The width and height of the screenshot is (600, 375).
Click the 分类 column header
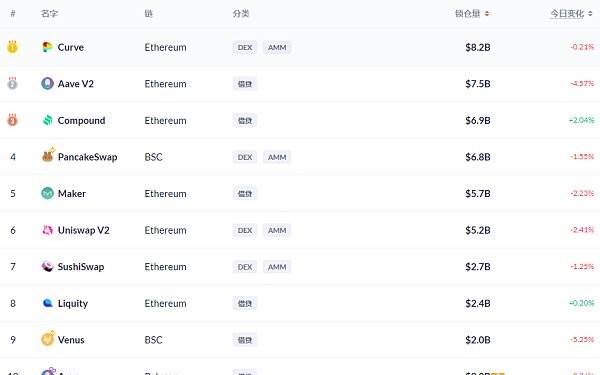coord(241,14)
